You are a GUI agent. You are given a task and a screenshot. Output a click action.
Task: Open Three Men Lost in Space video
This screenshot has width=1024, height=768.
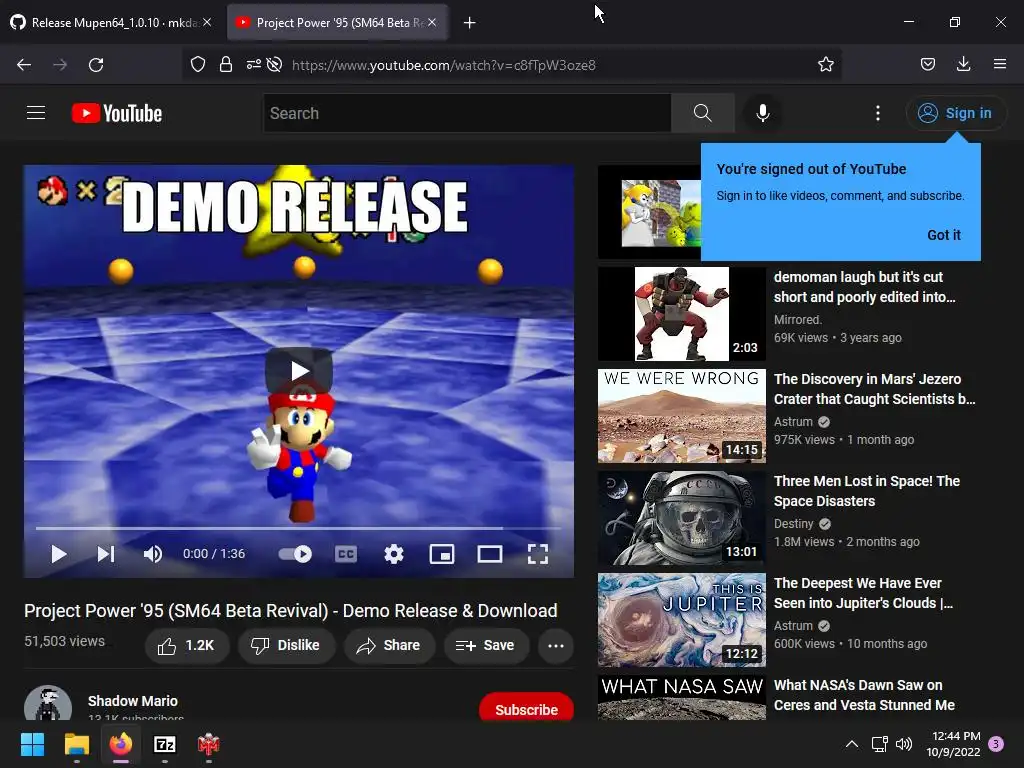pos(867,491)
